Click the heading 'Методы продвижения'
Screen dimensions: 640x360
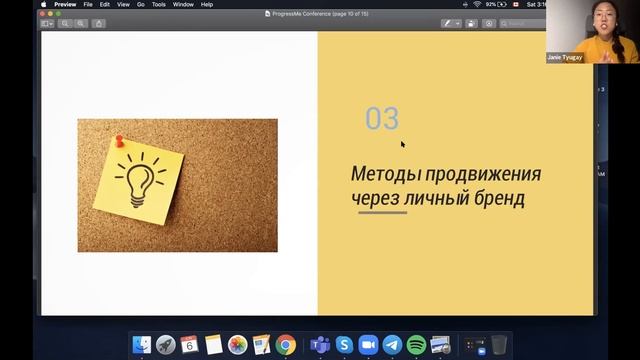click(446, 174)
